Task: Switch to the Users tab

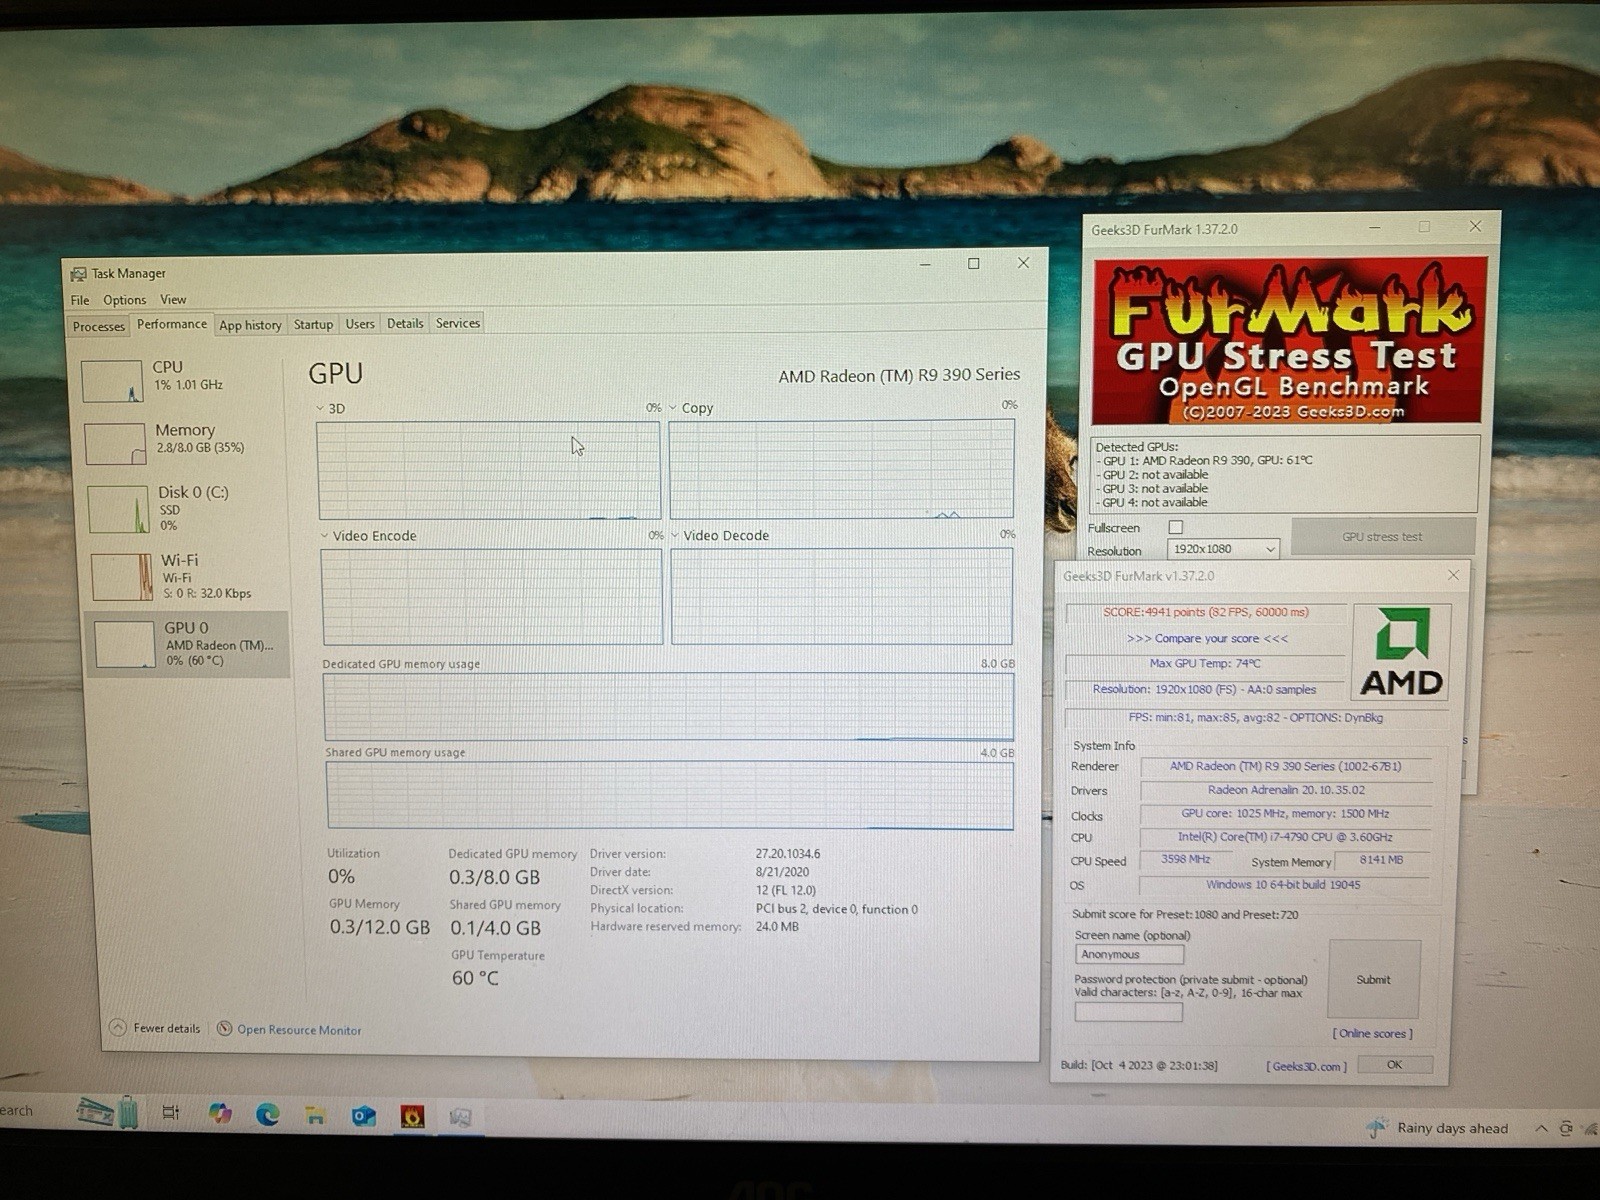Action: pyautogui.click(x=360, y=324)
